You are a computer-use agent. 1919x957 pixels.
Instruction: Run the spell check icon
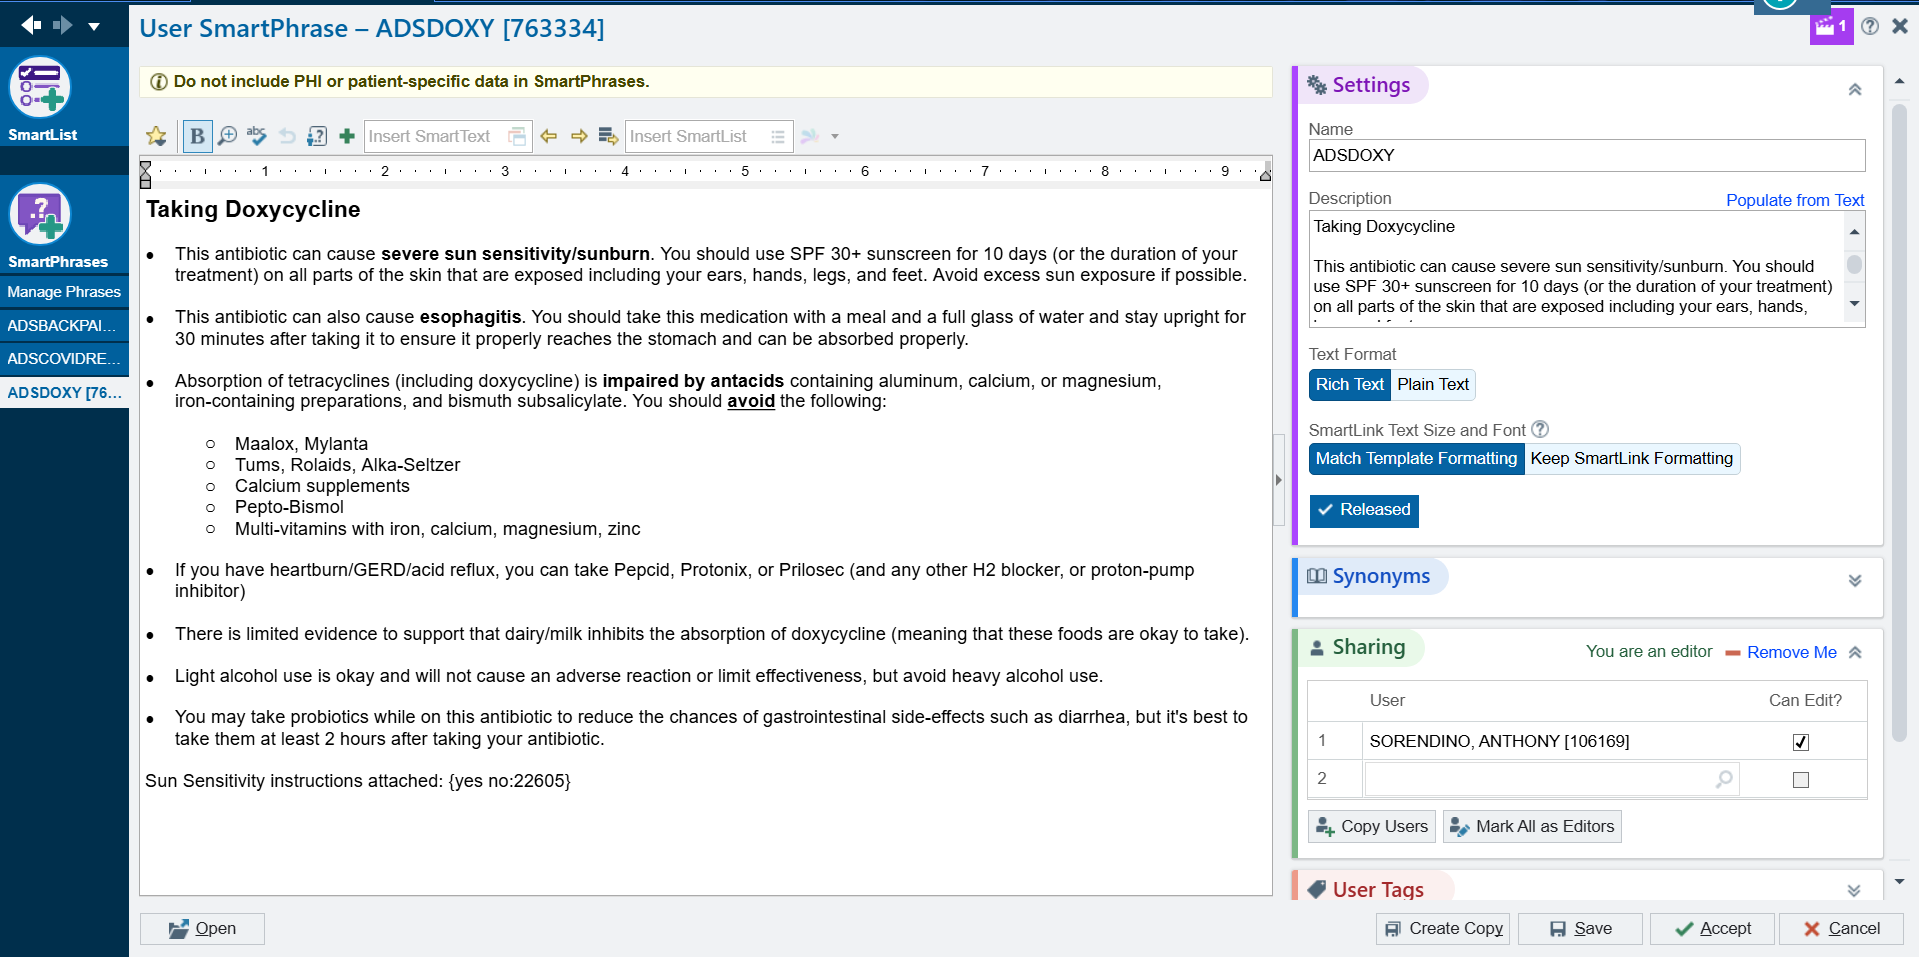click(x=257, y=136)
